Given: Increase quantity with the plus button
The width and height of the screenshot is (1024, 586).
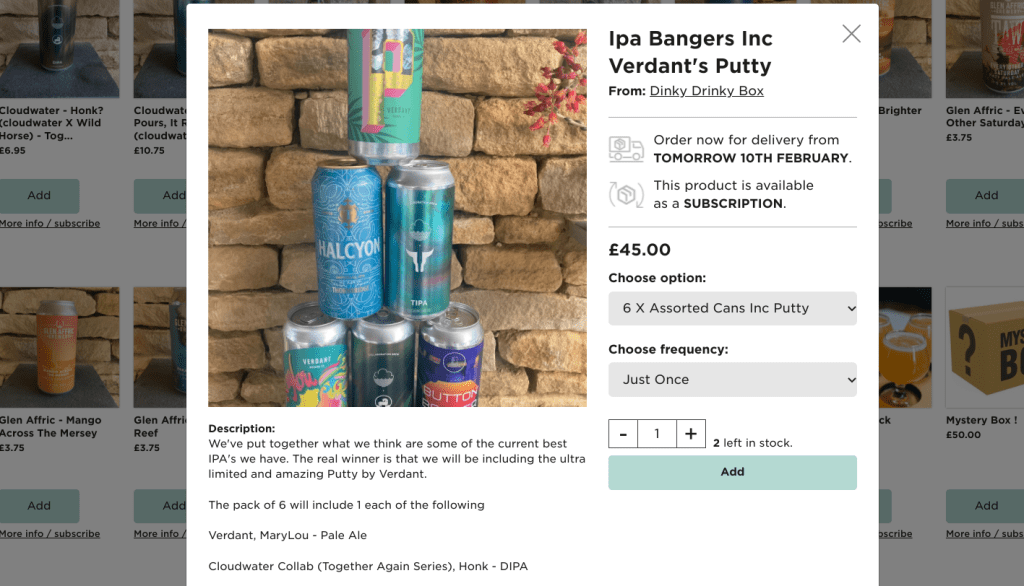Looking at the screenshot, I should click(690, 434).
